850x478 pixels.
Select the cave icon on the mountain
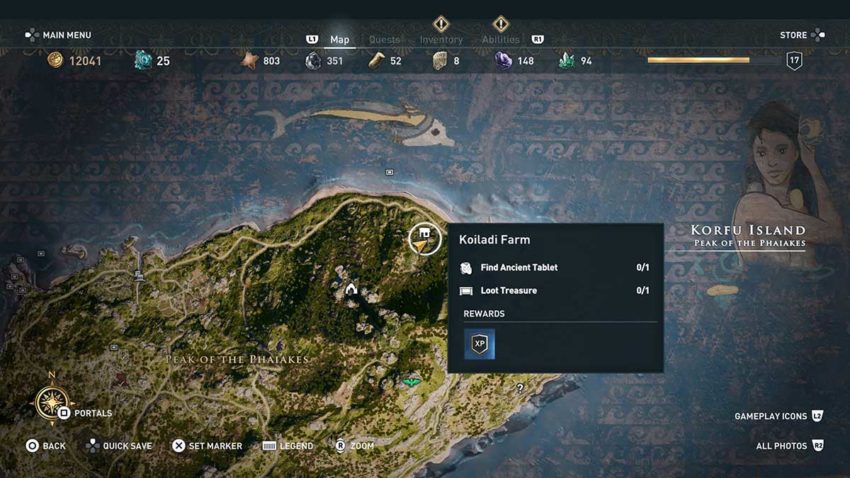(351, 288)
